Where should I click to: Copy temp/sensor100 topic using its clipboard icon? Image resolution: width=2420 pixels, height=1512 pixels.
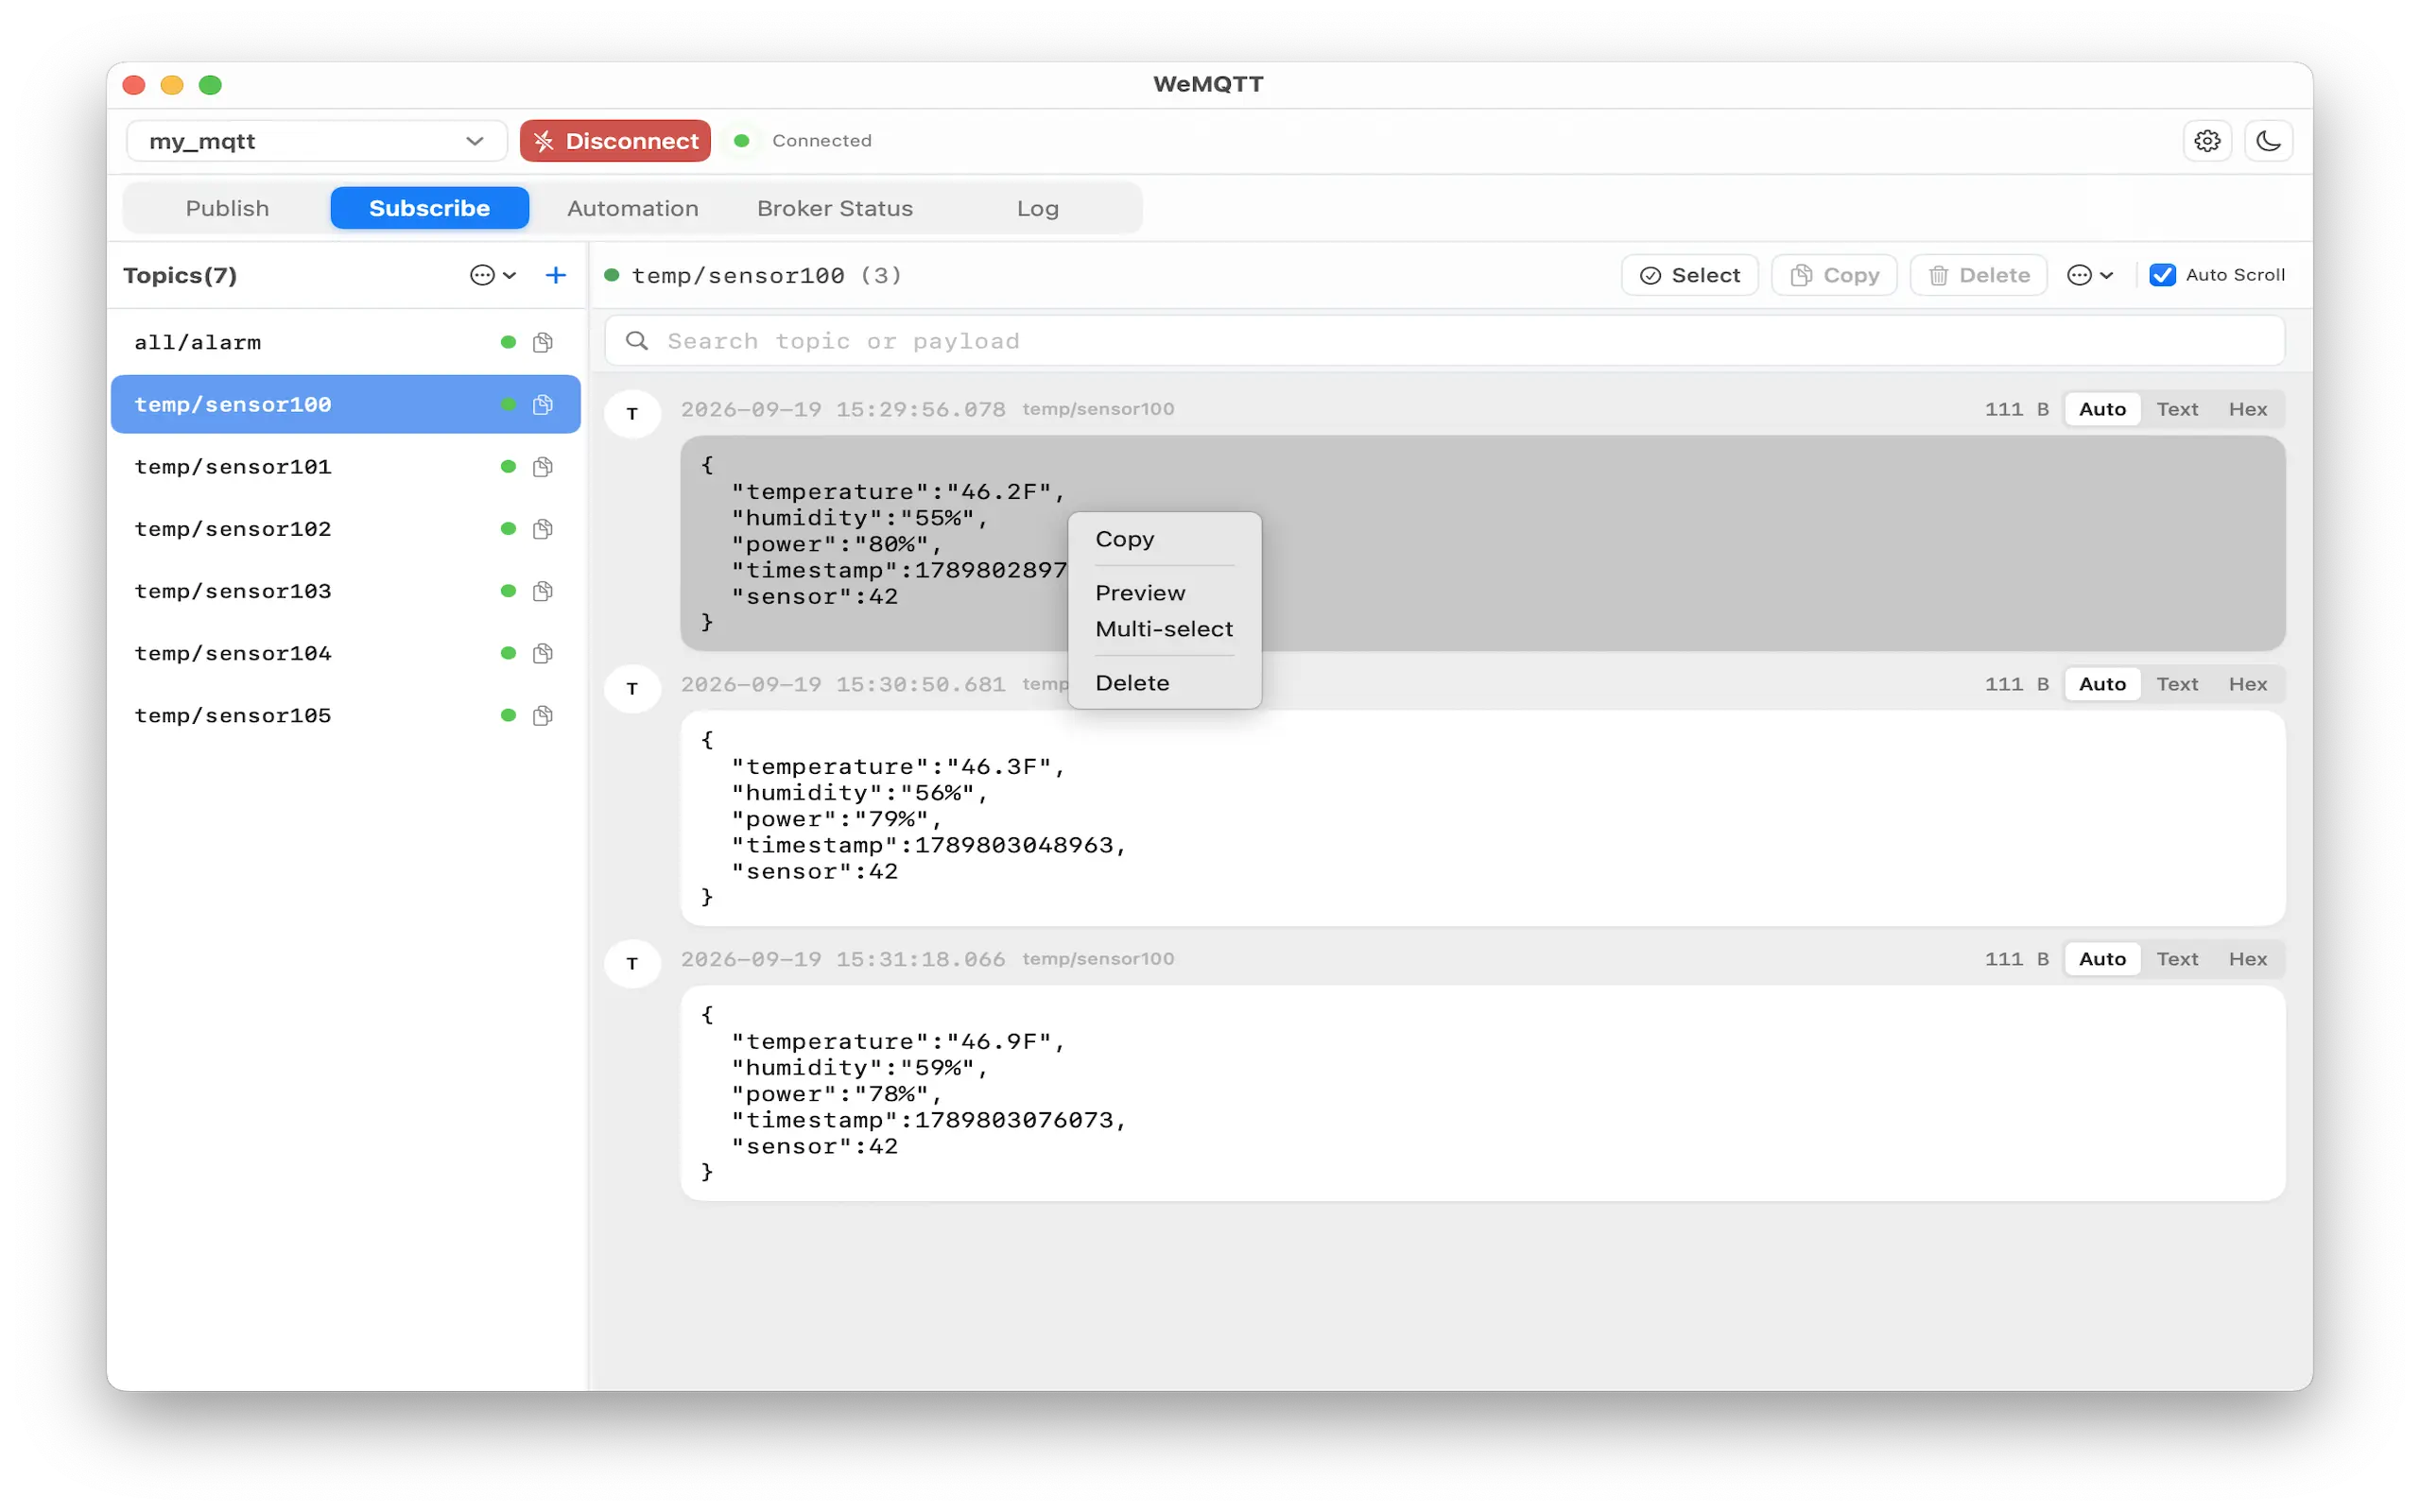tap(543, 405)
